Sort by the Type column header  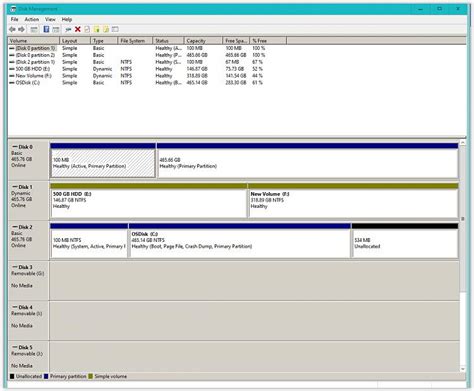(104, 41)
